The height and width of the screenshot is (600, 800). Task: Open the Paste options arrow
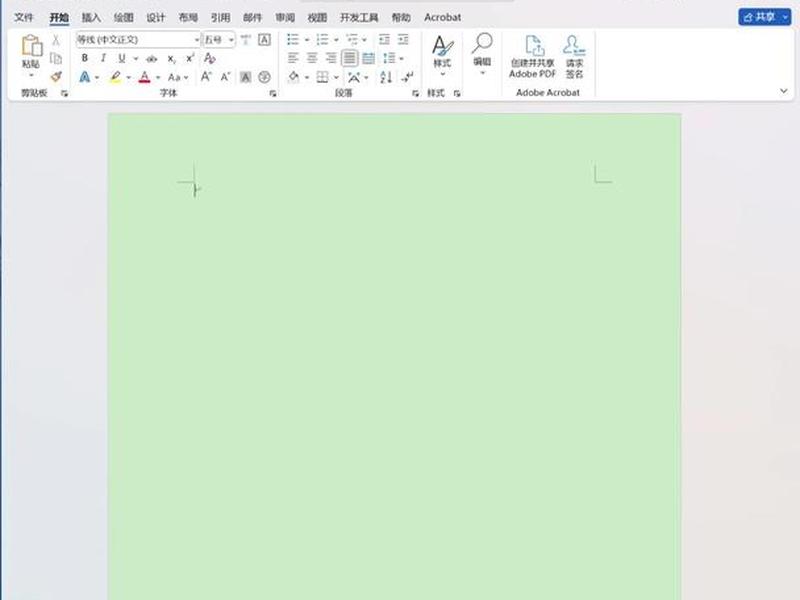[x=32, y=76]
